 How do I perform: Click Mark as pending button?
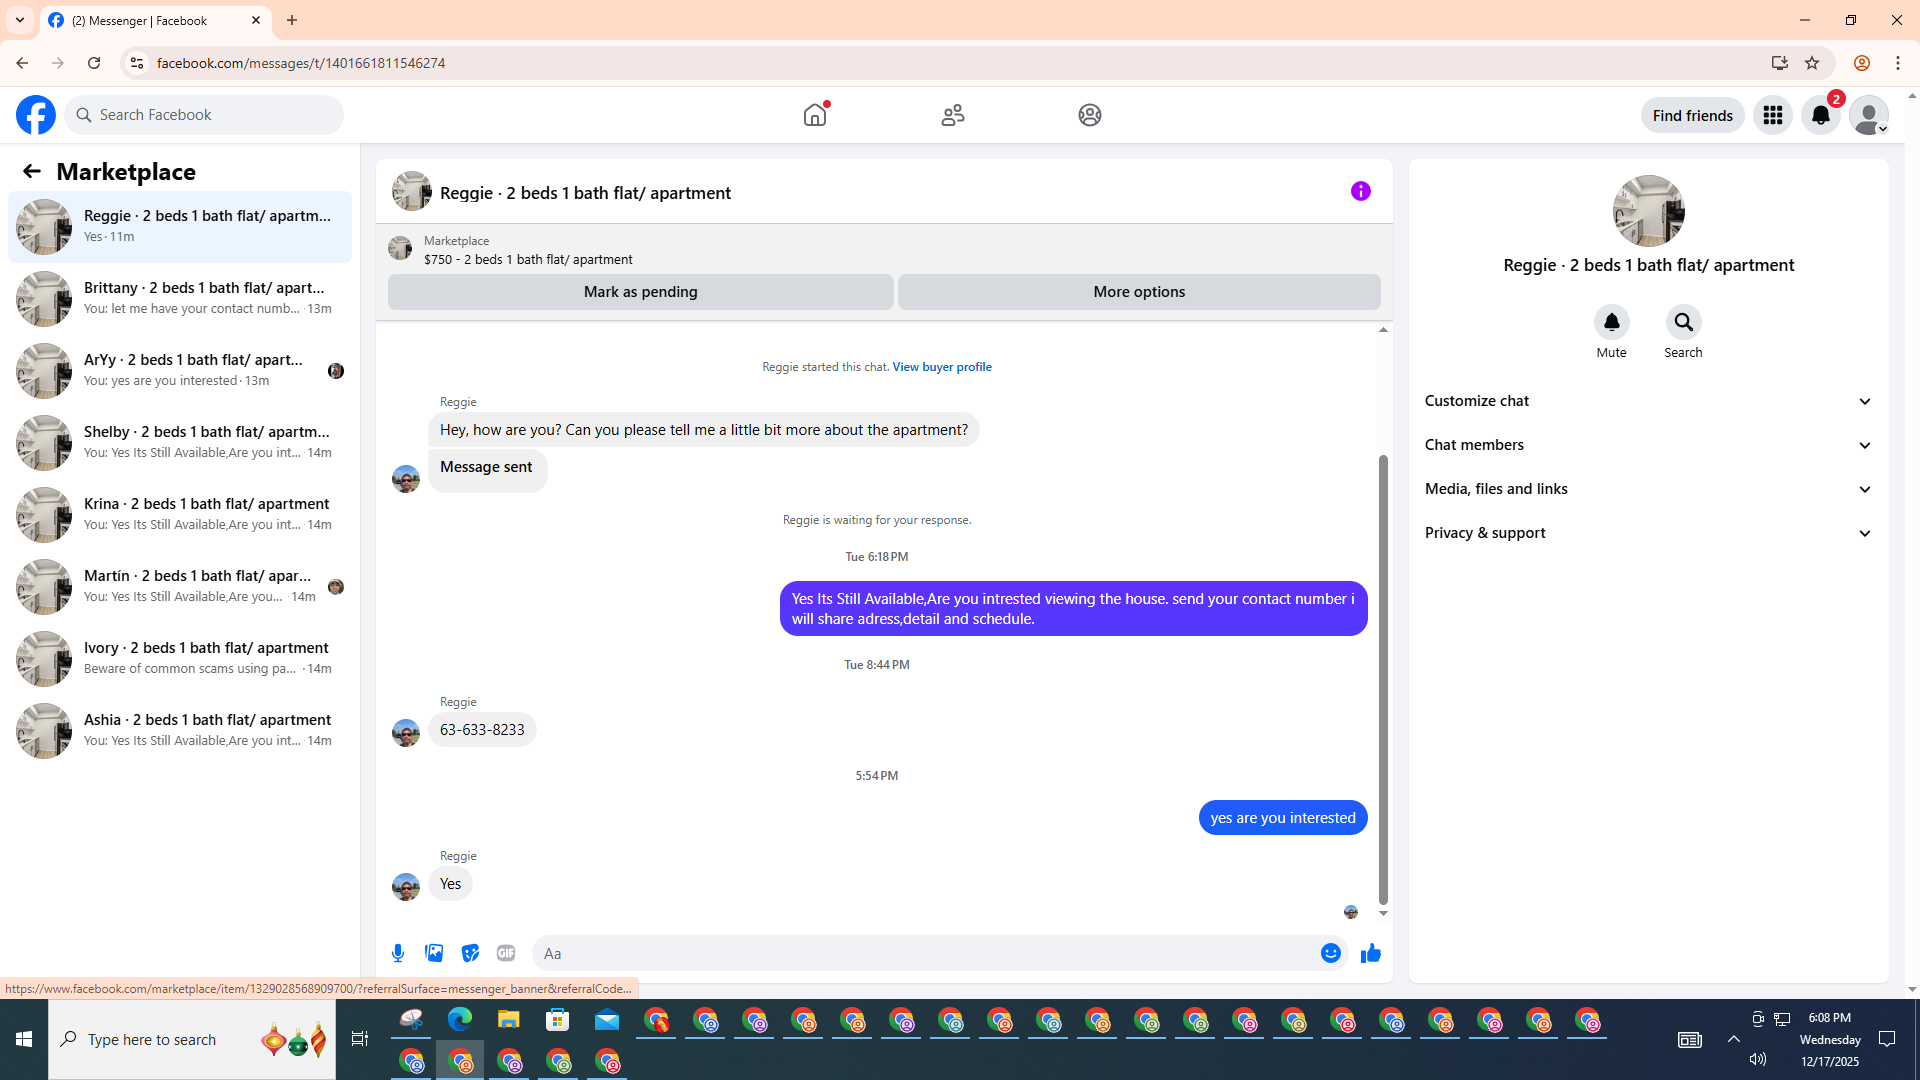640,292
